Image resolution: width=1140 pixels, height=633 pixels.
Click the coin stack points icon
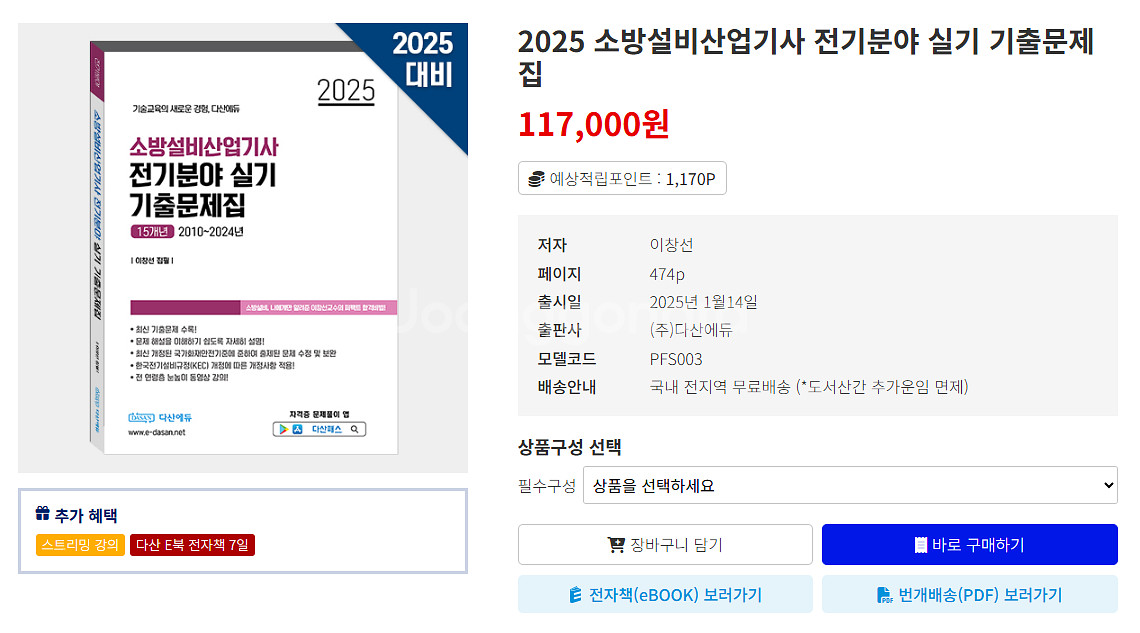[x=537, y=179]
